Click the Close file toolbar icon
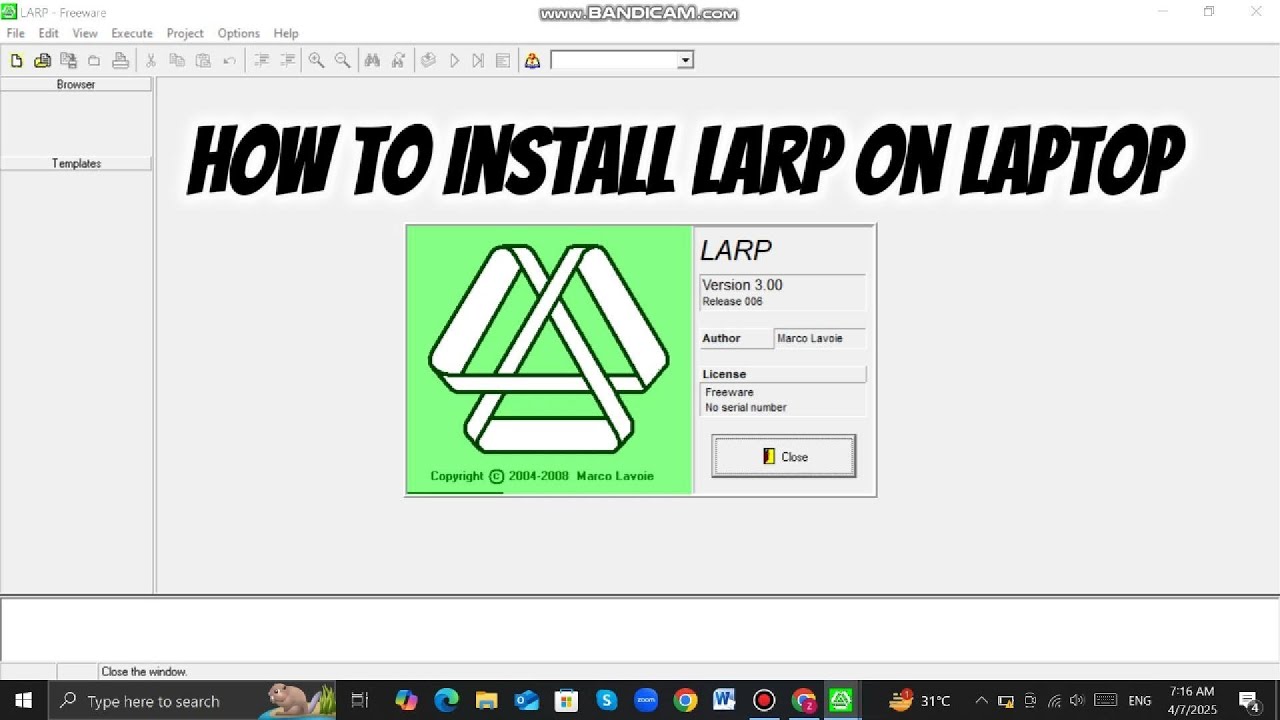Viewport: 1280px width, 720px height. click(x=94, y=61)
